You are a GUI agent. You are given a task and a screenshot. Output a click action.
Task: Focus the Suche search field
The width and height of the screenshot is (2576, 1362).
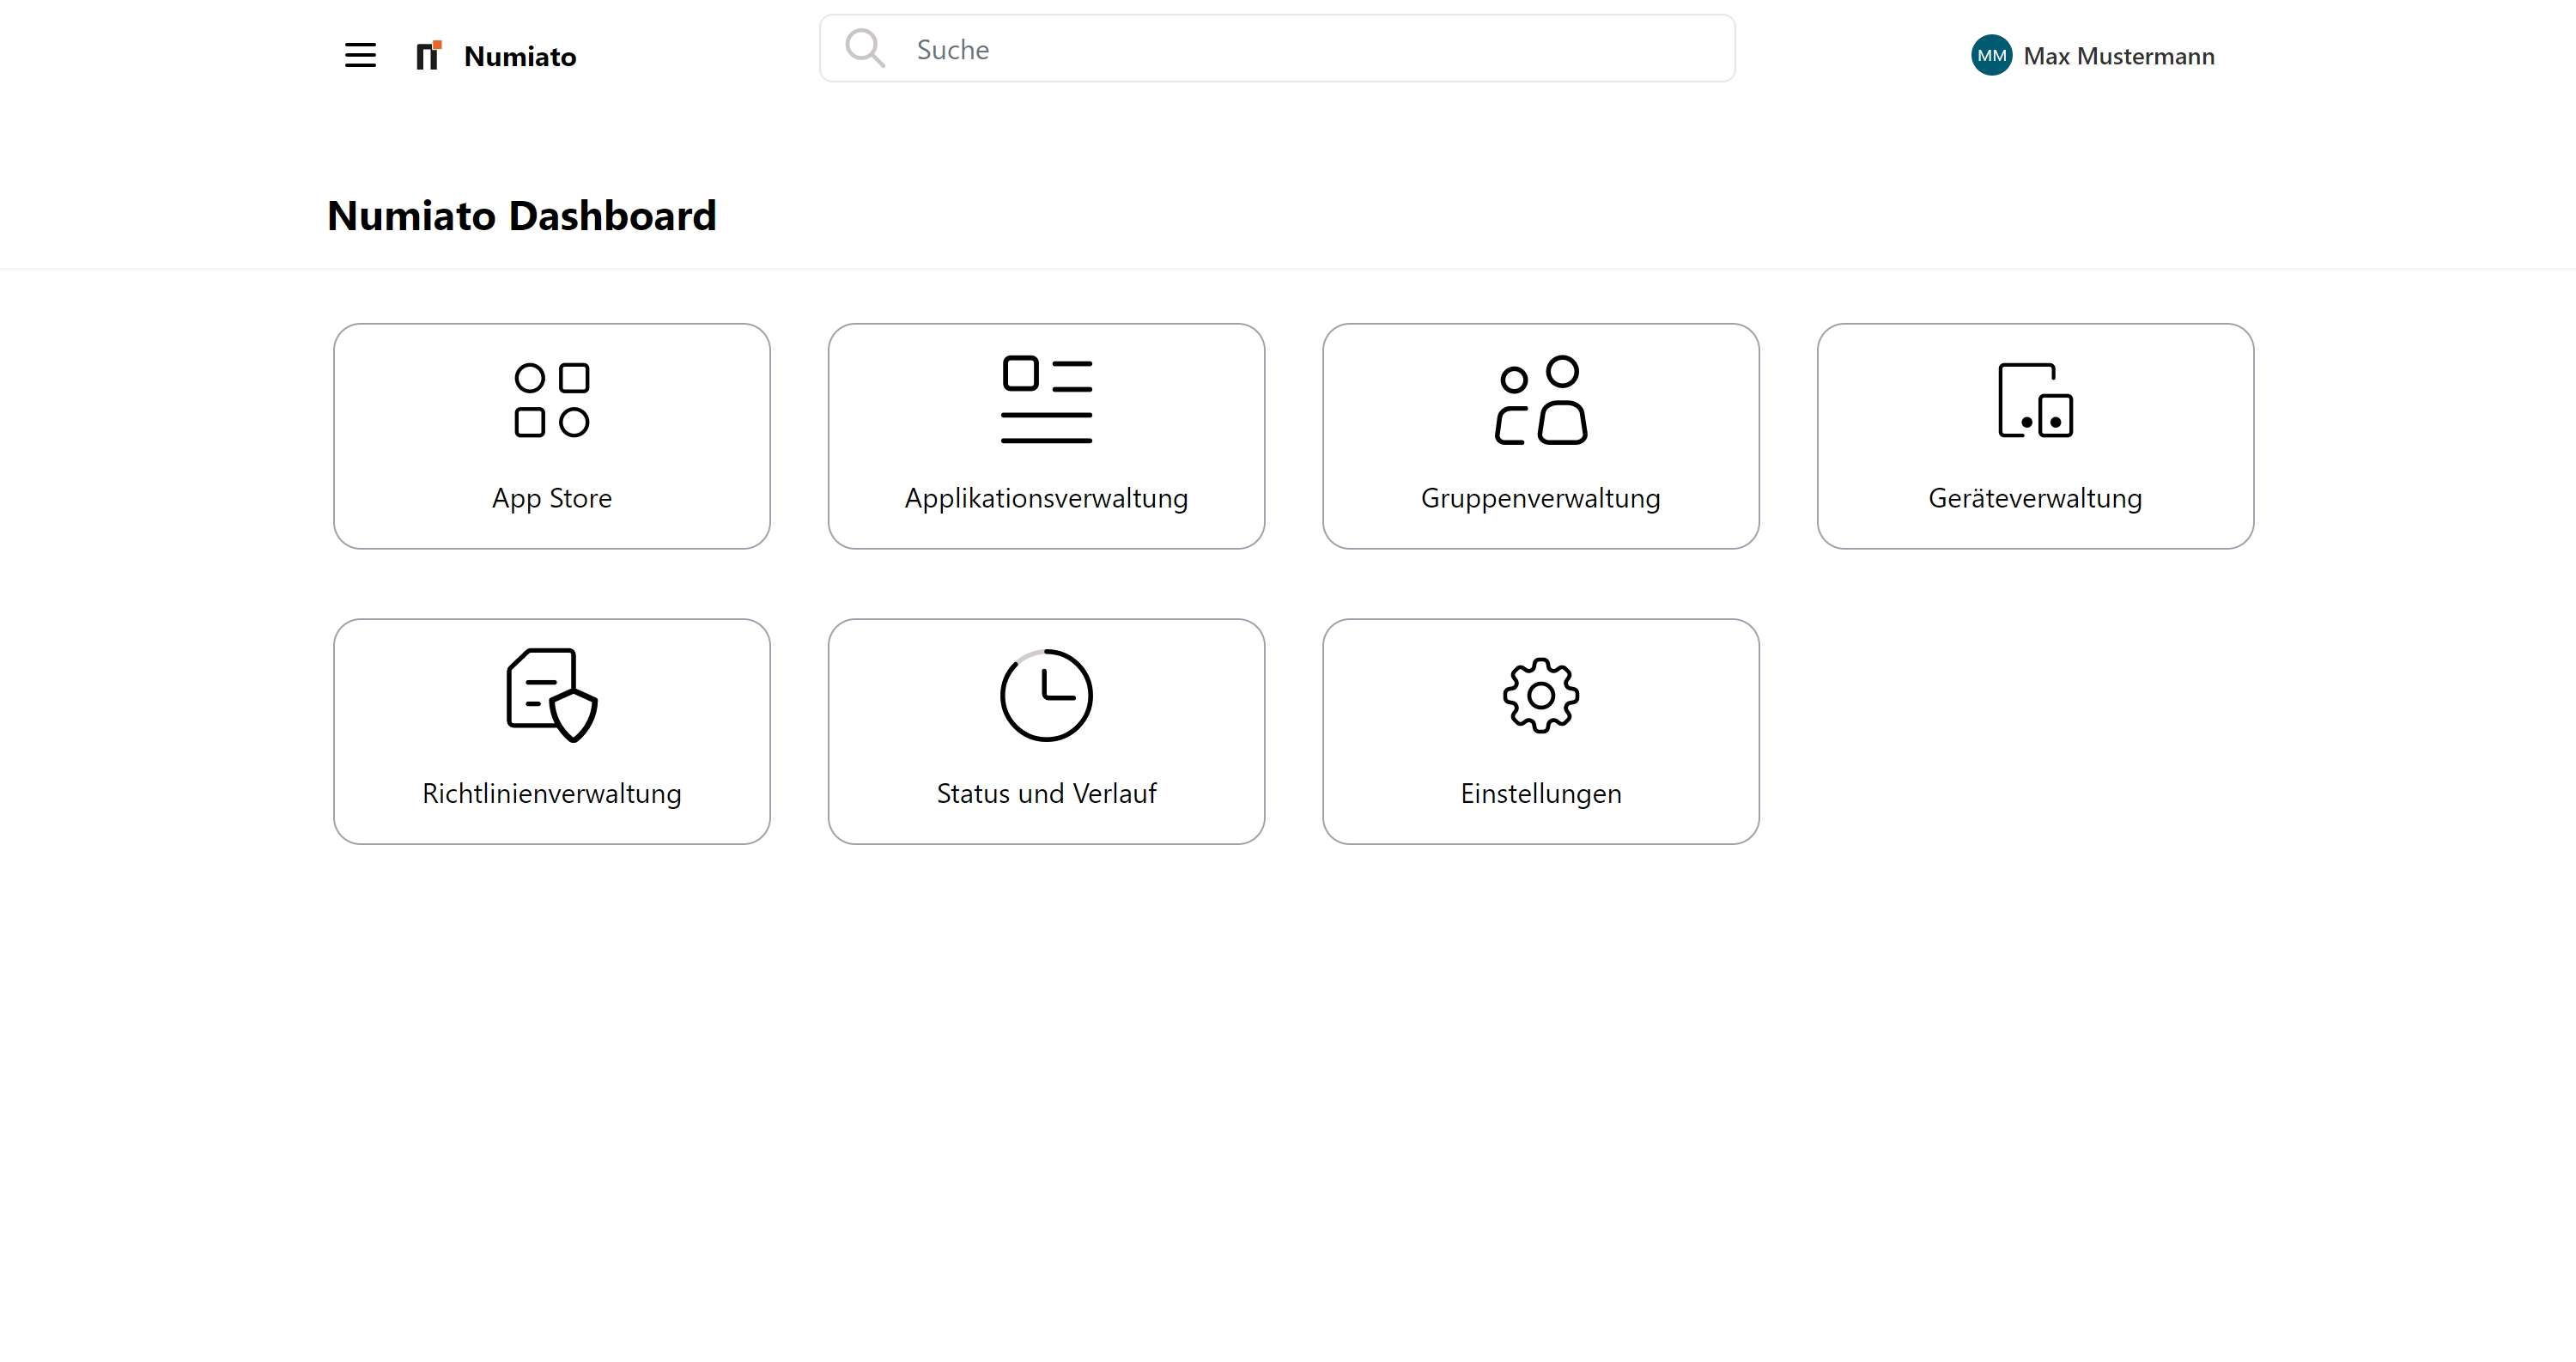click(x=1277, y=49)
